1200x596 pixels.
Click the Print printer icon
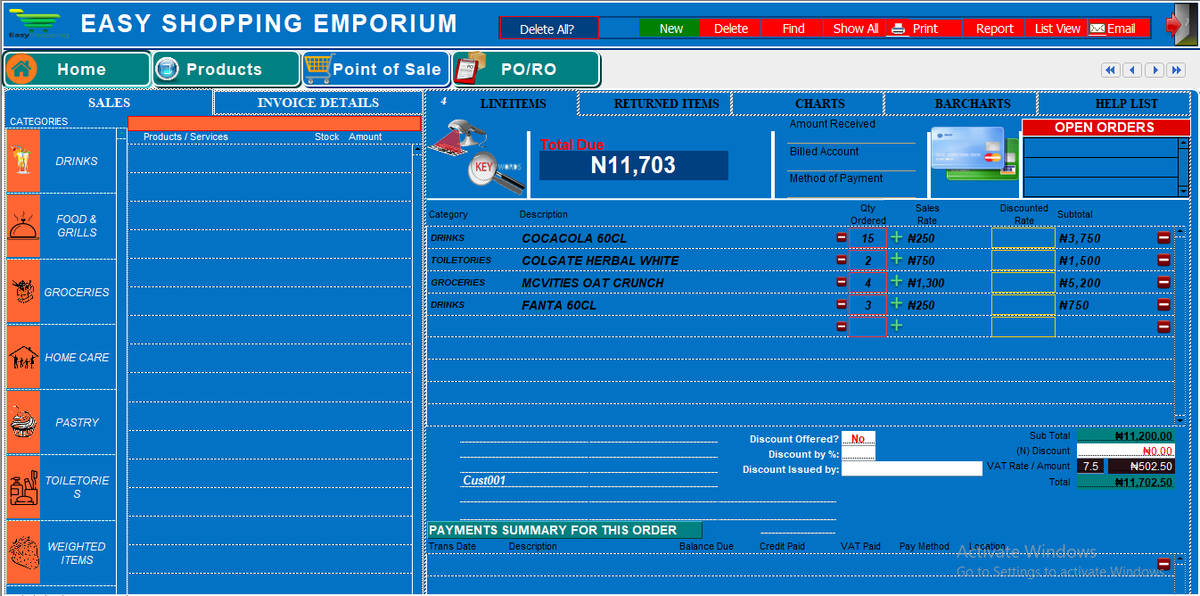898,29
